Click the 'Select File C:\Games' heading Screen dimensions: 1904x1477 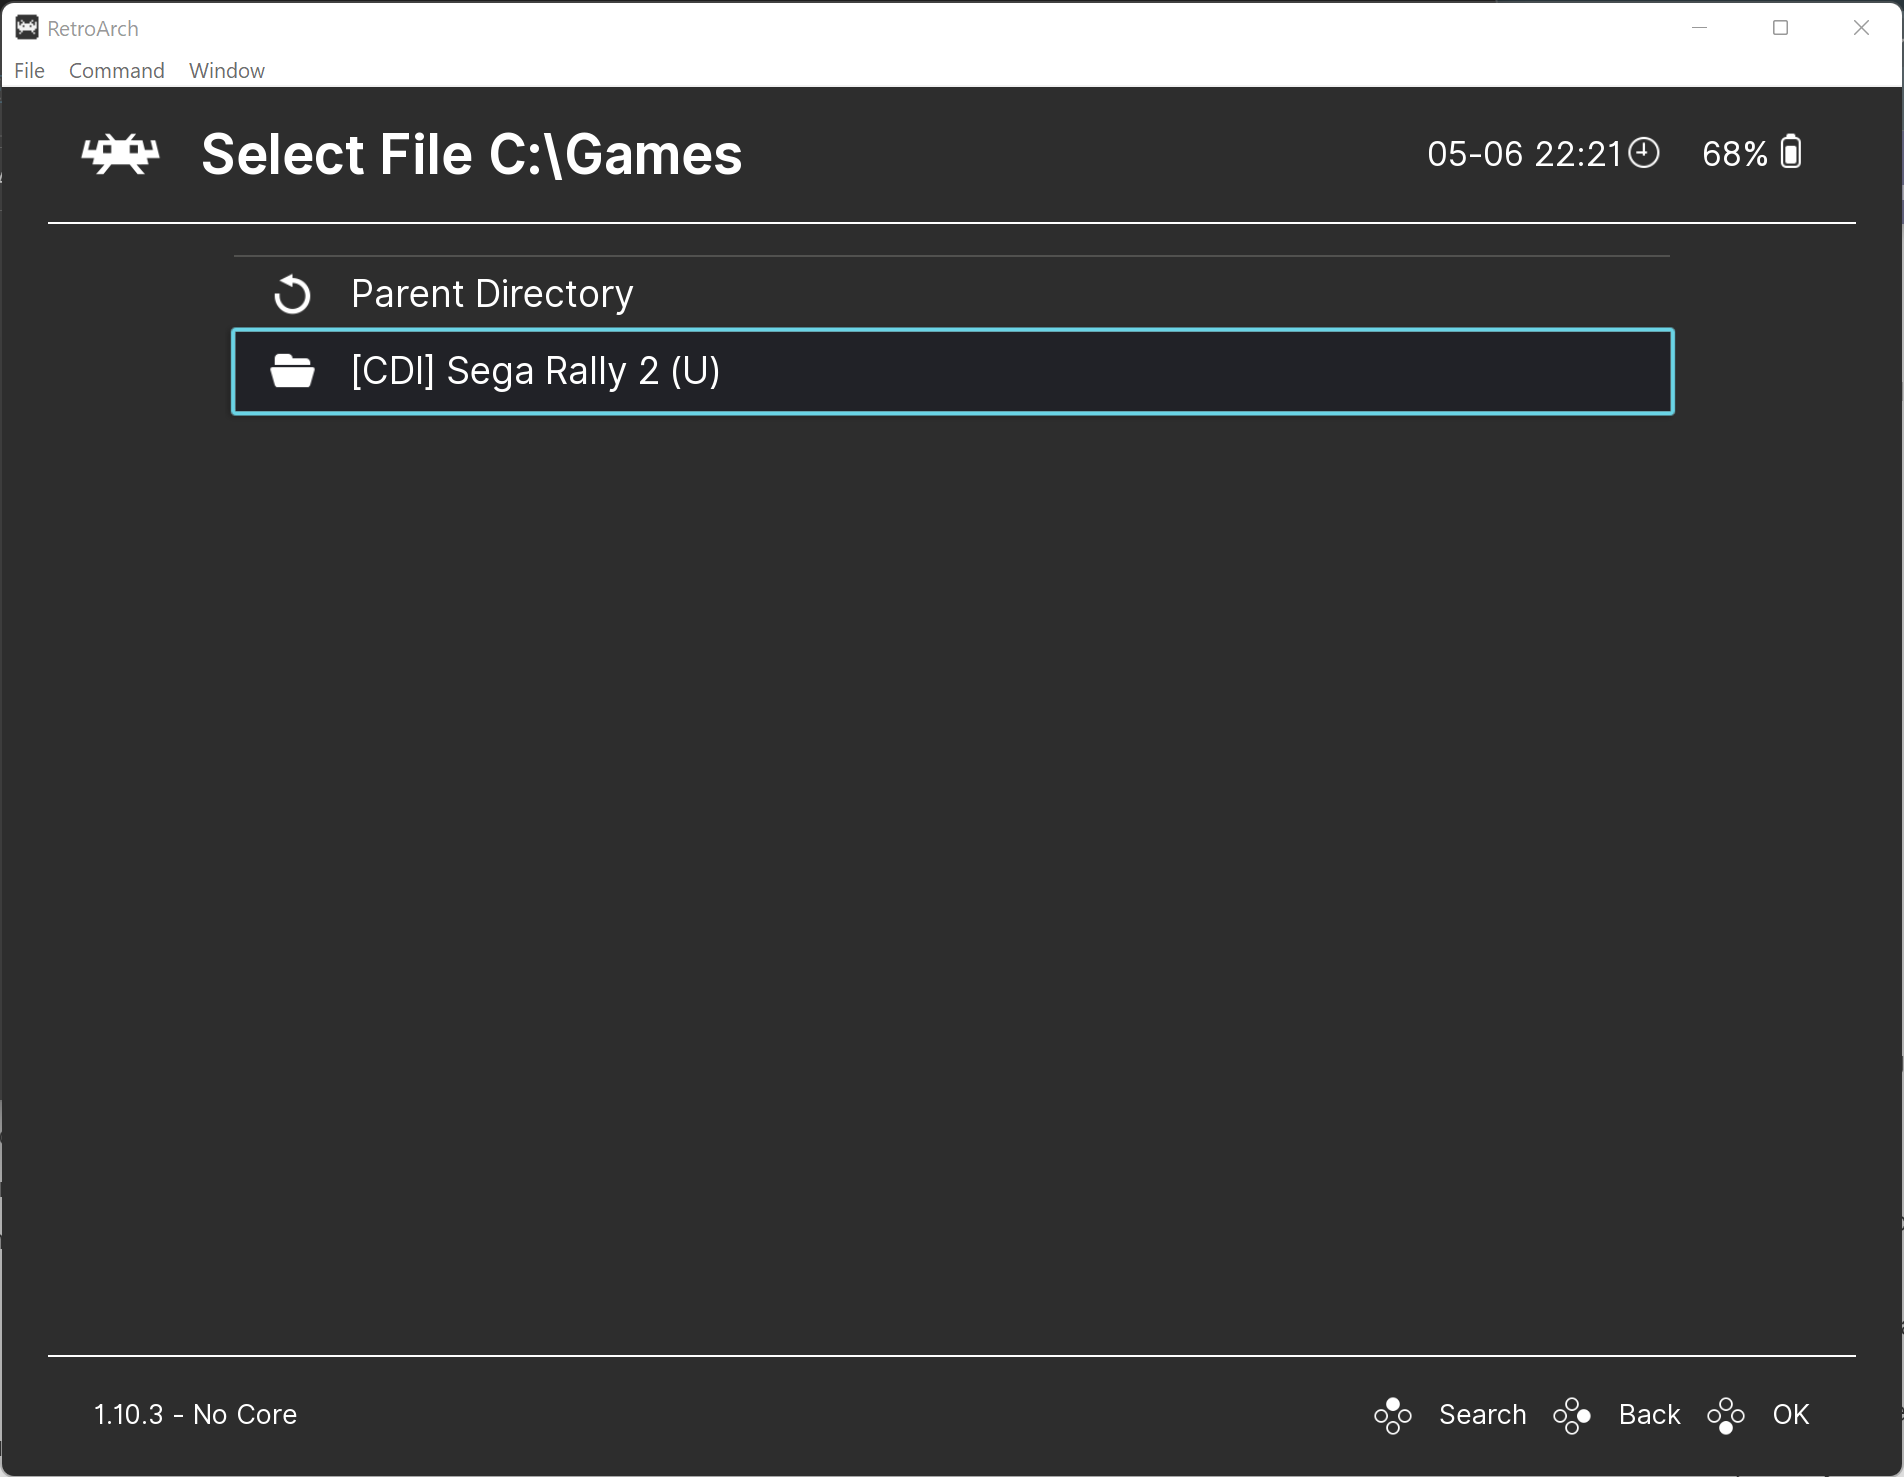point(472,155)
